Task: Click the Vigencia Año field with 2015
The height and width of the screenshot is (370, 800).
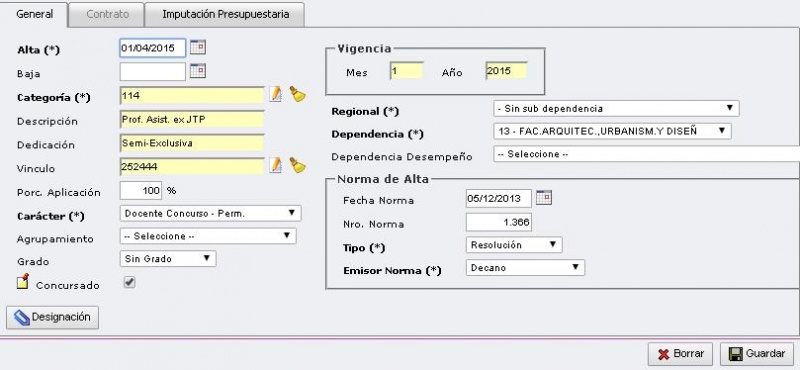Action: [x=506, y=71]
